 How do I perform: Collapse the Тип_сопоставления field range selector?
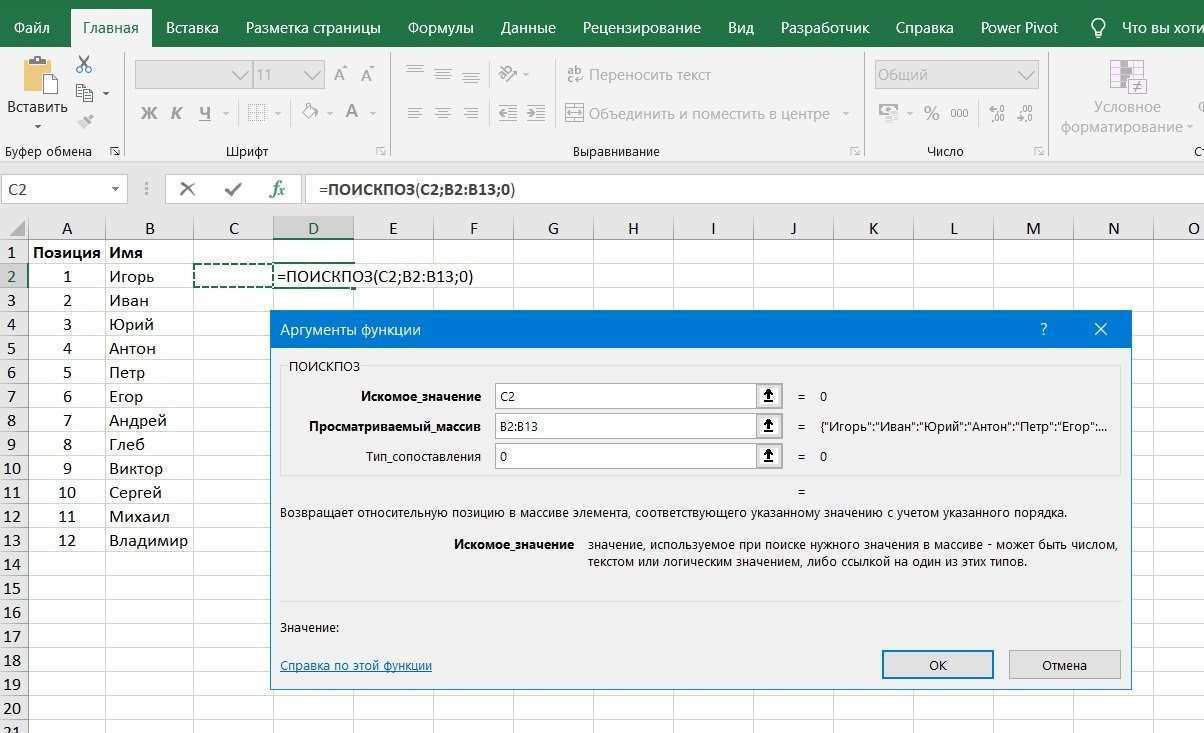pyautogui.click(x=768, y=456)
